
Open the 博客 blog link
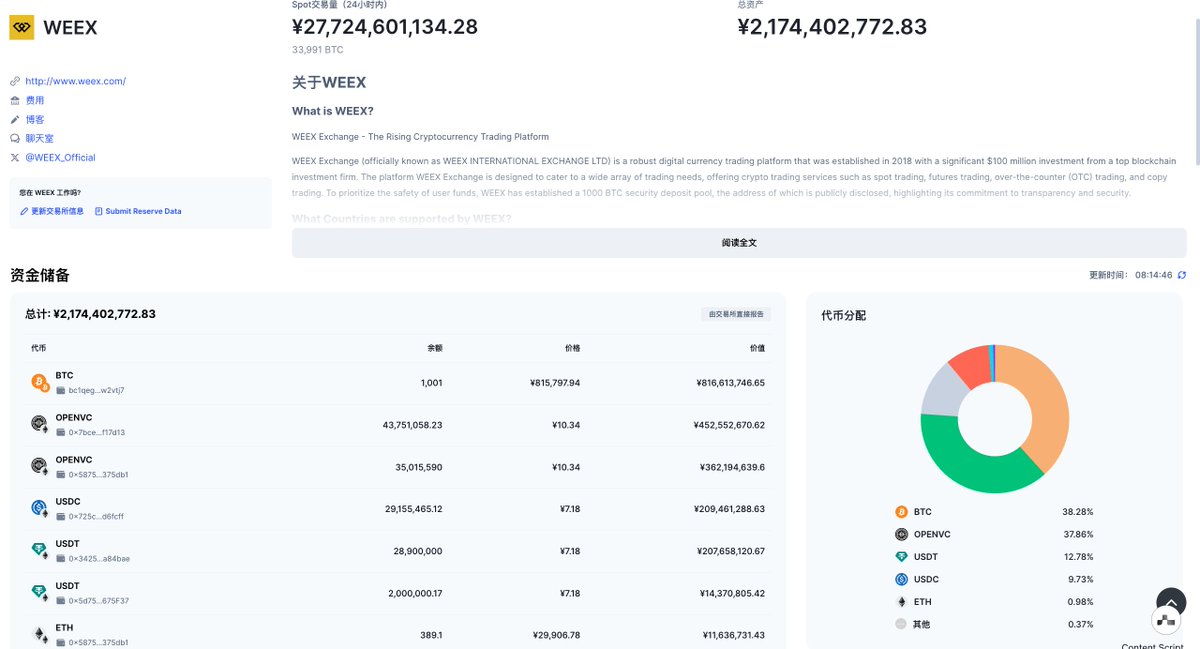point(35,119)
